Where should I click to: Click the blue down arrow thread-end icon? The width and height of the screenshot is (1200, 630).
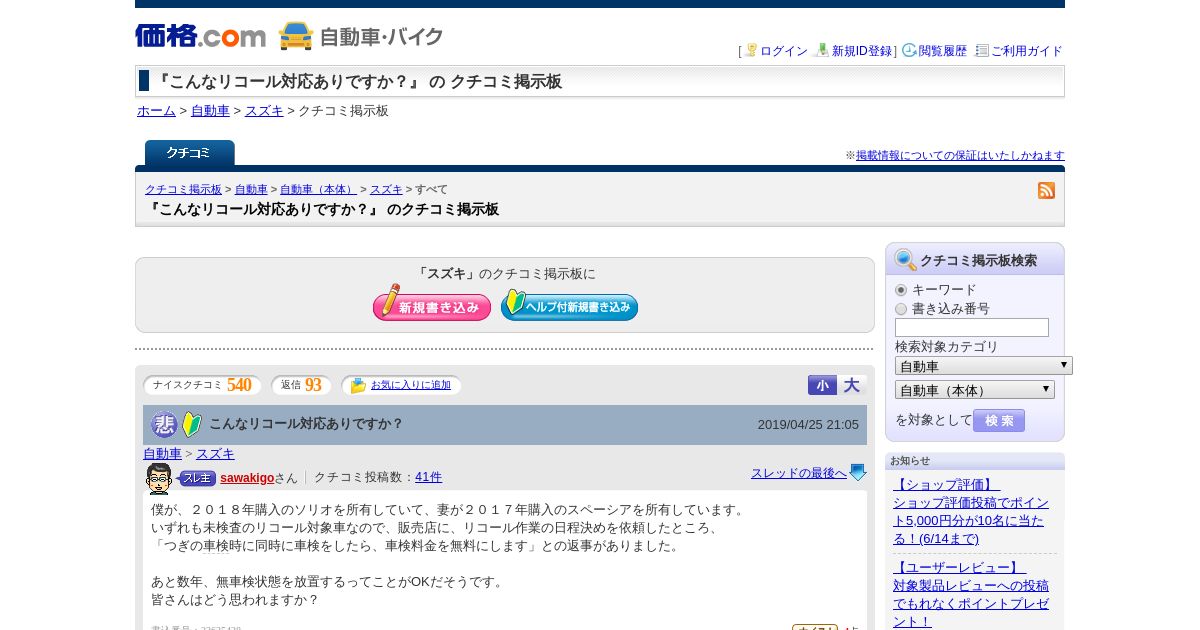coord(858,473)
